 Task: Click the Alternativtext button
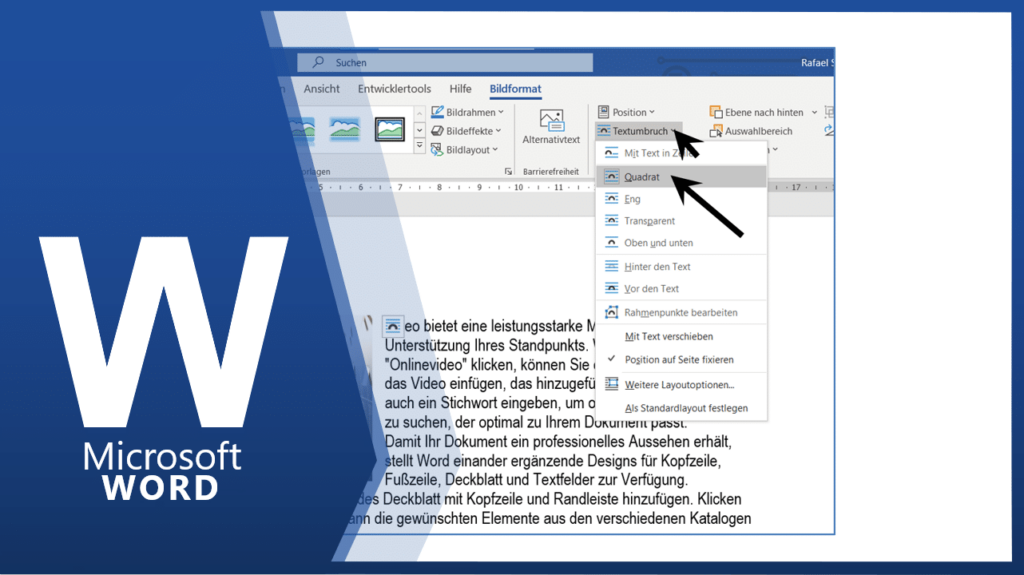(551, 127)
